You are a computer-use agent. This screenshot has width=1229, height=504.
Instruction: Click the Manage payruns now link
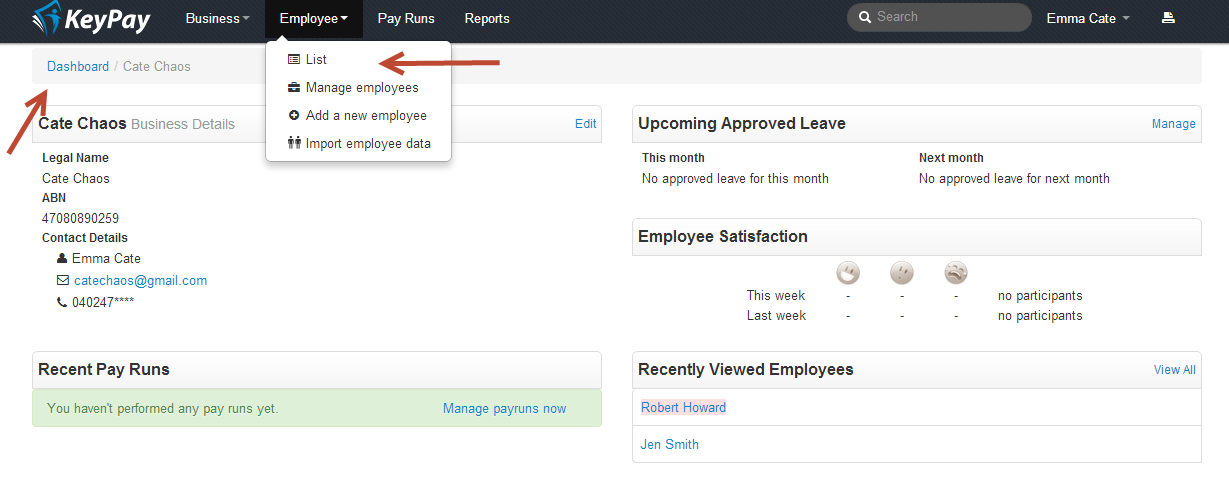[x=504, y=408]
